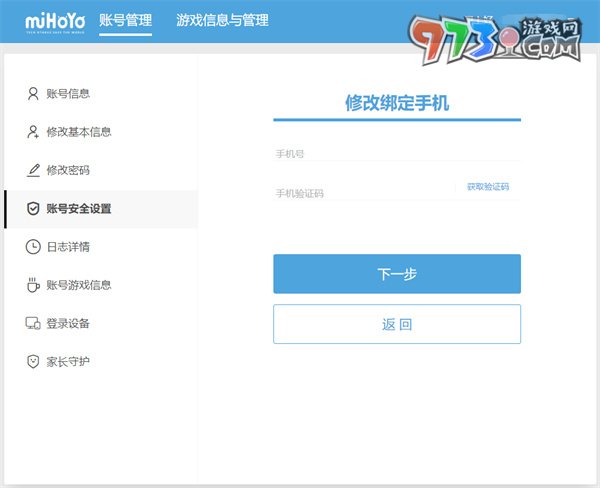
Task: Click the 返回 button
Action: pyautogui.click(x=397, y=324)
